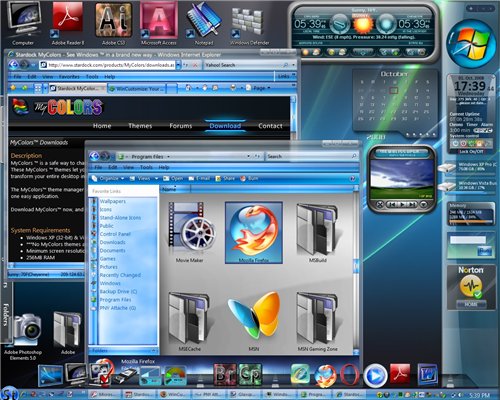
Task: Expand the Yahoo! Search provider dropdown
Action: click(293, 65)
